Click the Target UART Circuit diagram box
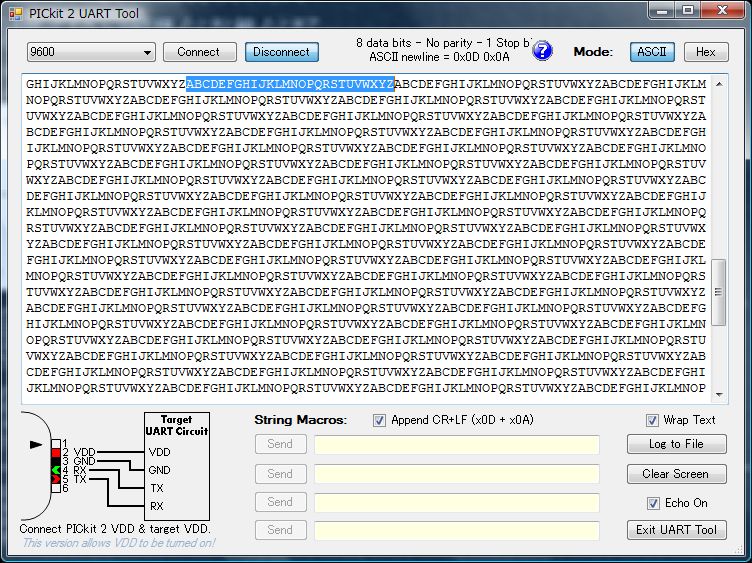752x563 pixels. [x=177, y=466]
